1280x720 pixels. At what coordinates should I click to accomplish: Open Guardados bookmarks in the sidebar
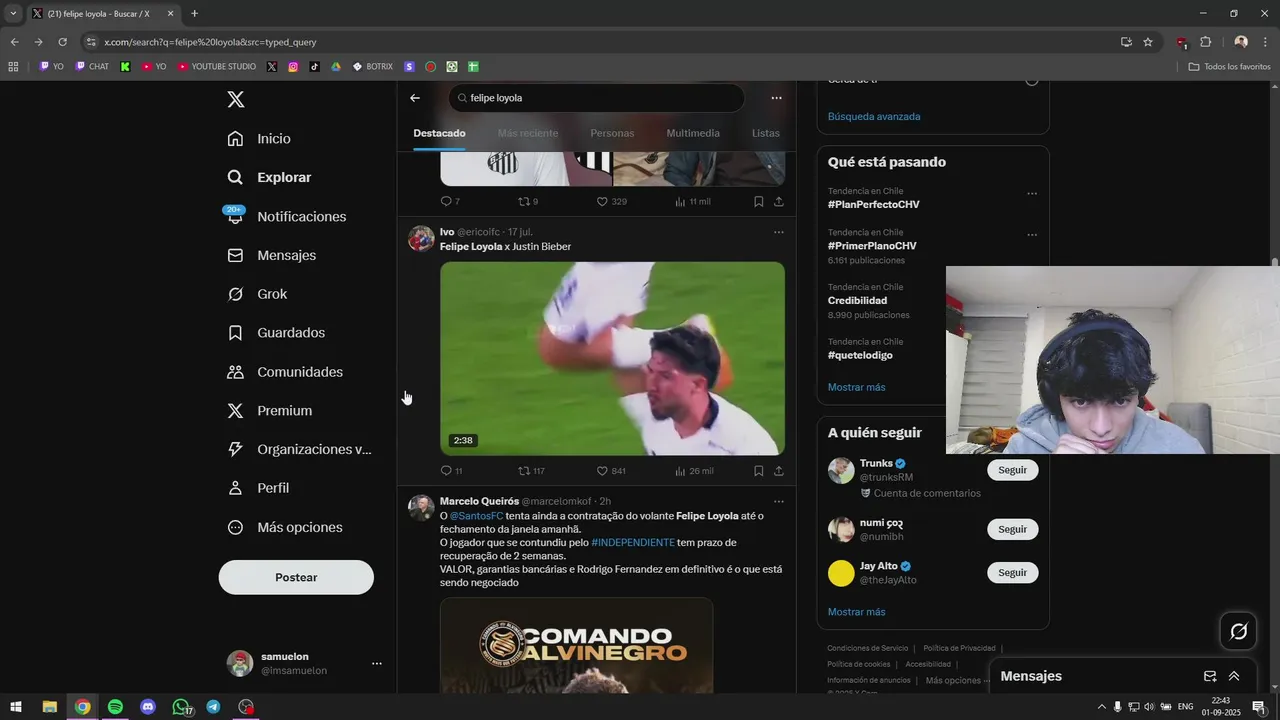(x=275, y=332)
